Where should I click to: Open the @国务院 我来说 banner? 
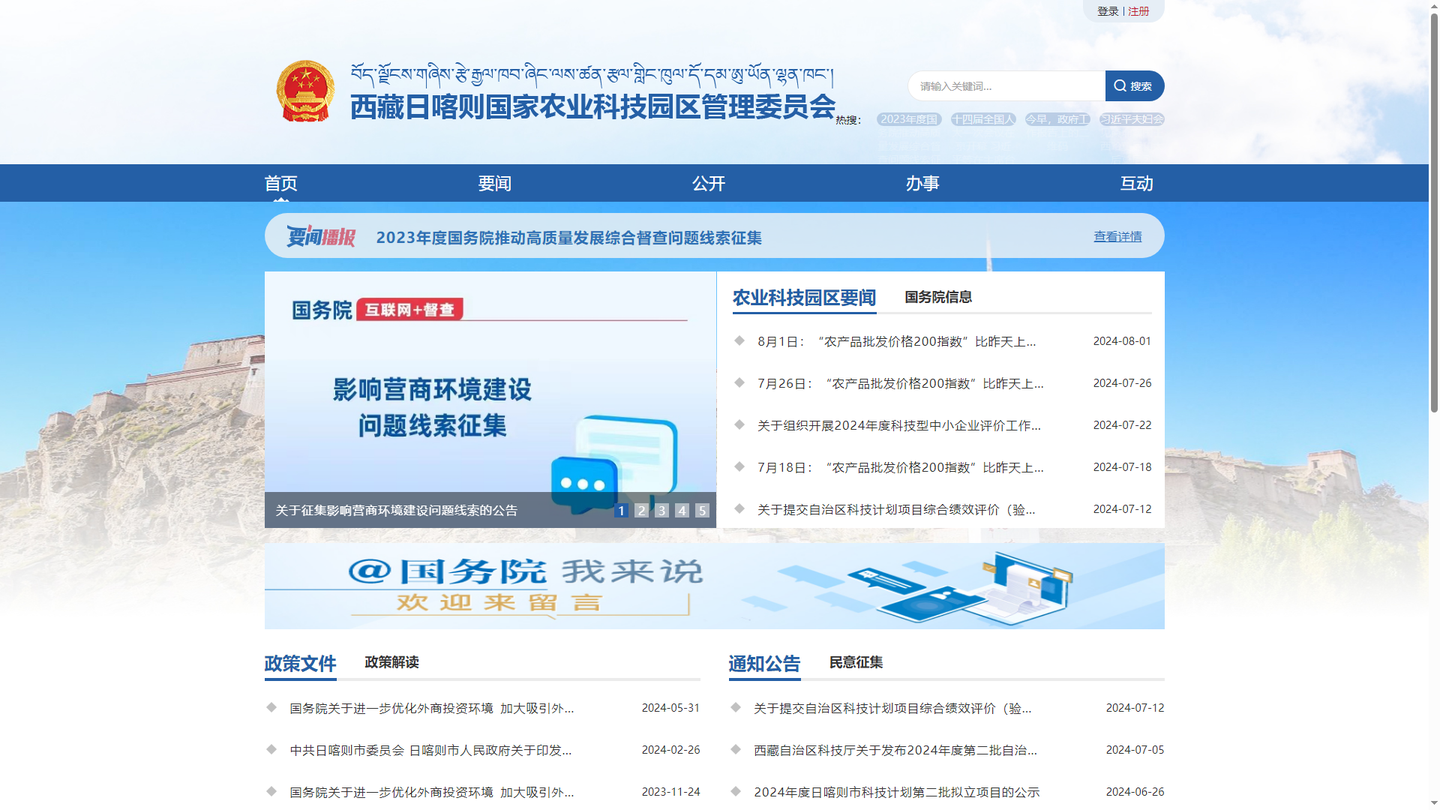click(714, 586)
